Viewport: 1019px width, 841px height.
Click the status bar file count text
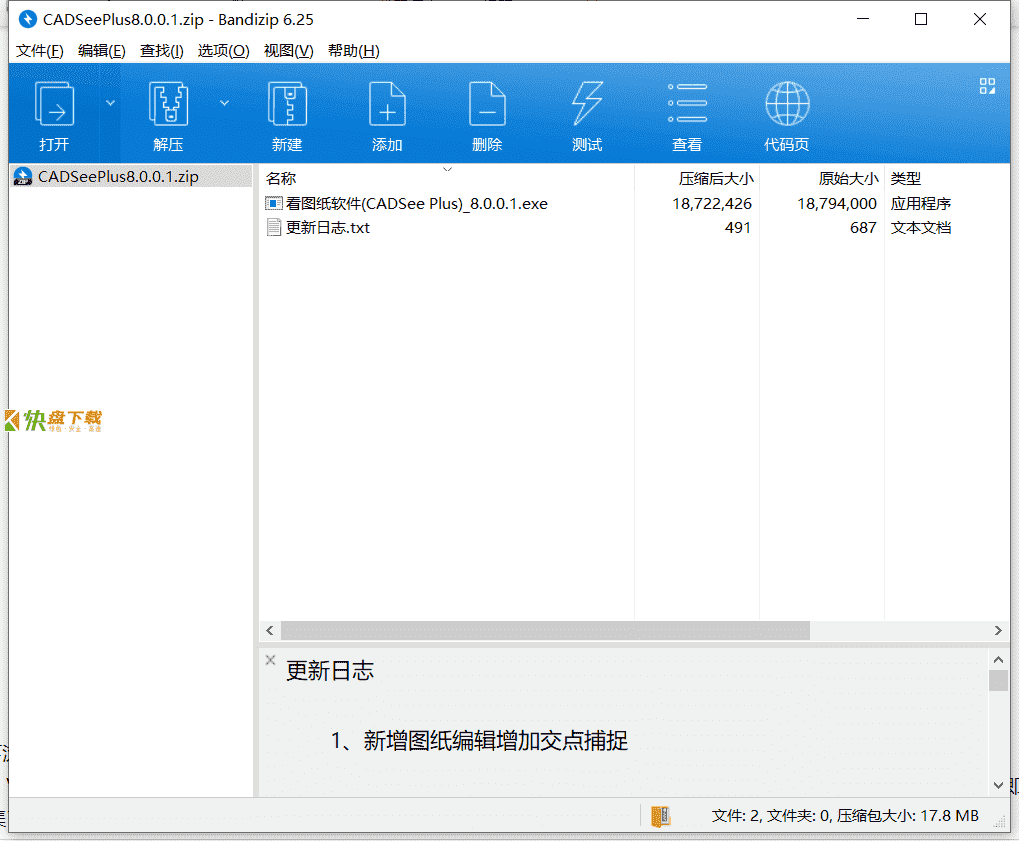[x=845, y=816]
